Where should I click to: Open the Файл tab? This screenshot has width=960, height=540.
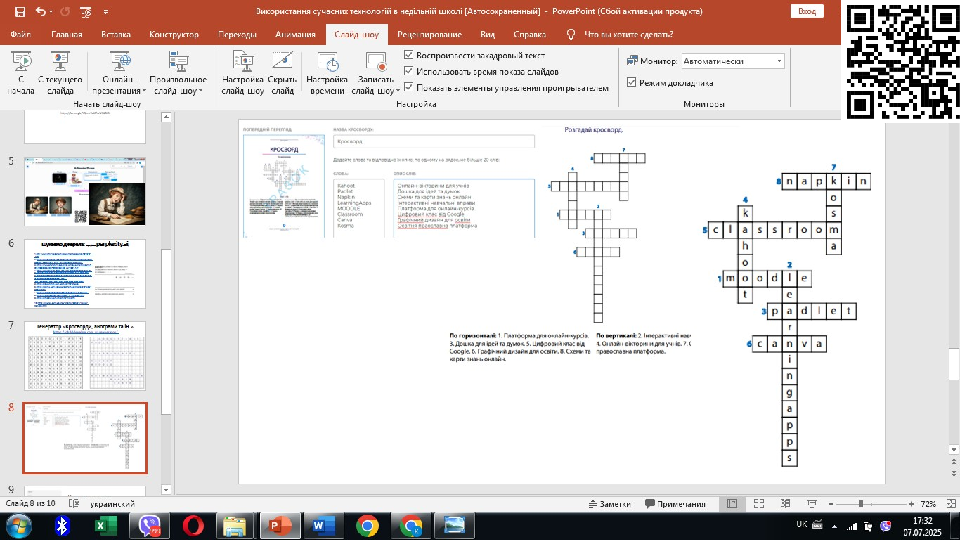pos(21,34)
